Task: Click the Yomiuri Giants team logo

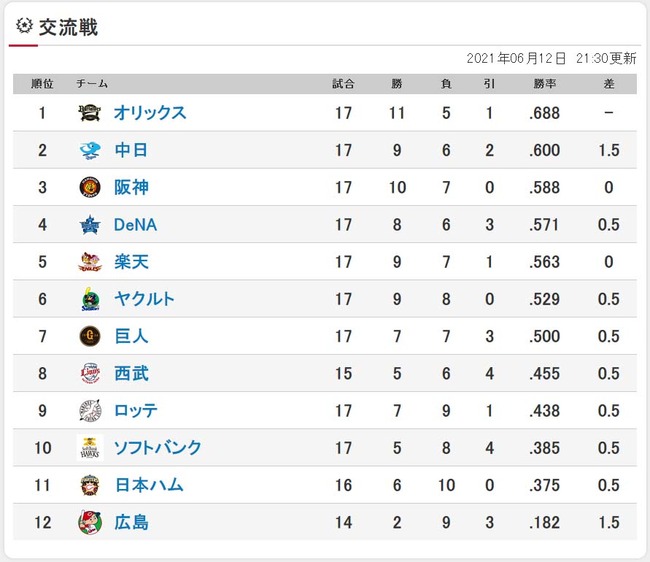Action: point(90,337)
